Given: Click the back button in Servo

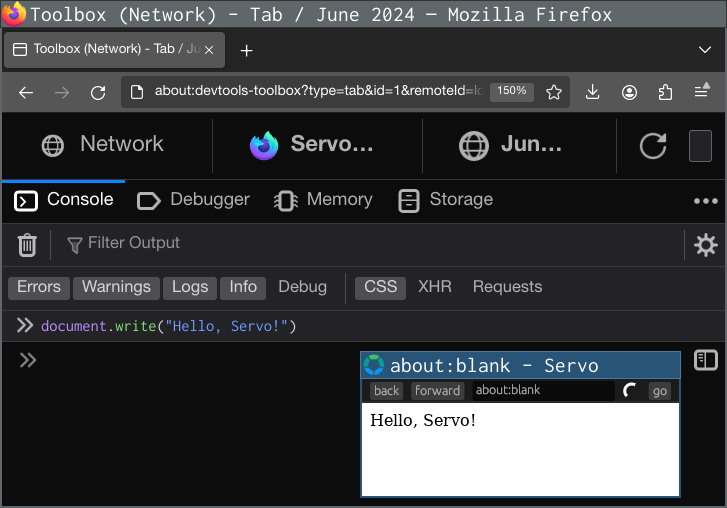Looking at the screenshot, I should click(387, 391).
